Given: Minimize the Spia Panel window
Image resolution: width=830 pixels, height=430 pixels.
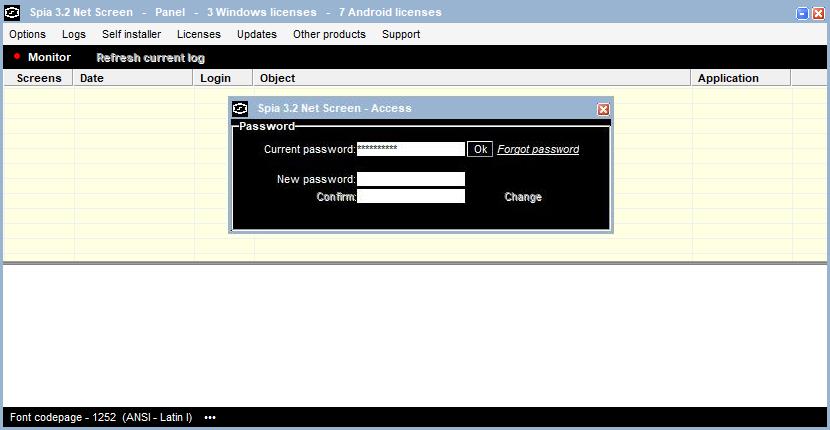Looking at the screenshot, I should click(x=802, y=14).
